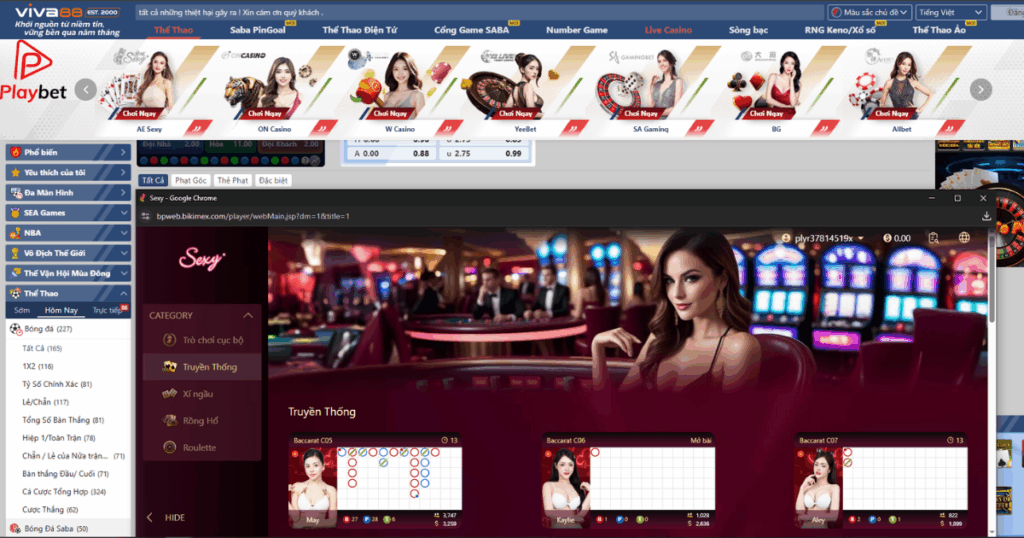Open the Xí ngầu dice category

(170, 394)
